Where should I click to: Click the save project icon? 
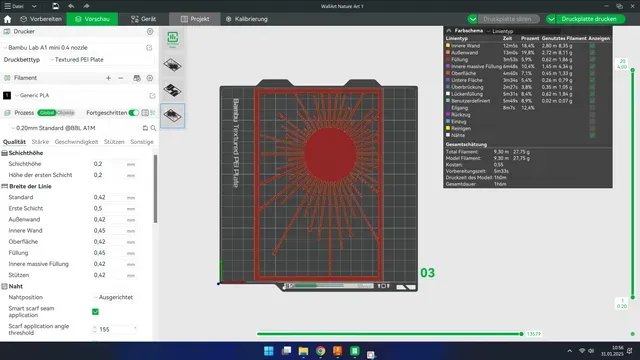pyautogui.click(x=55, y=6)
